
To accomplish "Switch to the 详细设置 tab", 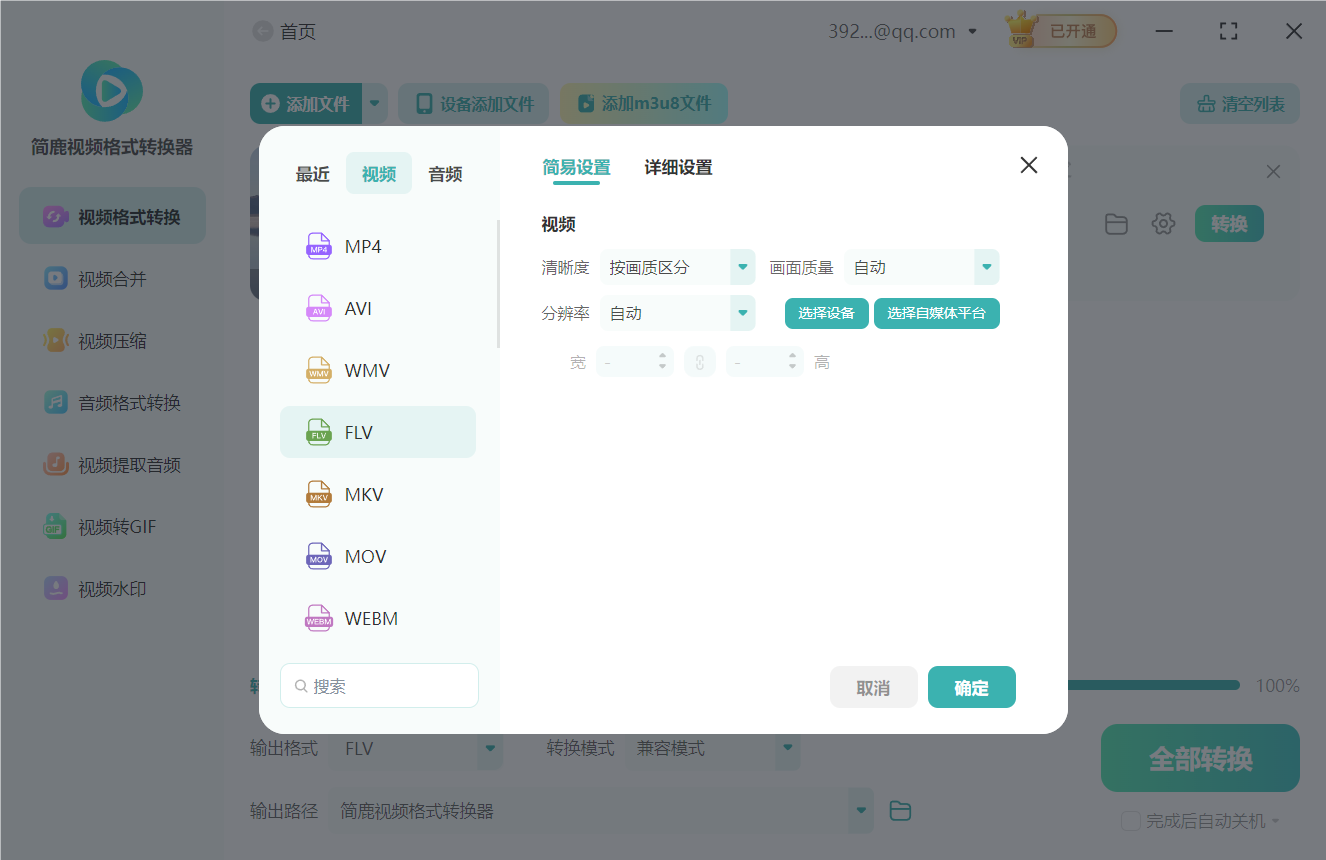I will (x=677, y=167).
